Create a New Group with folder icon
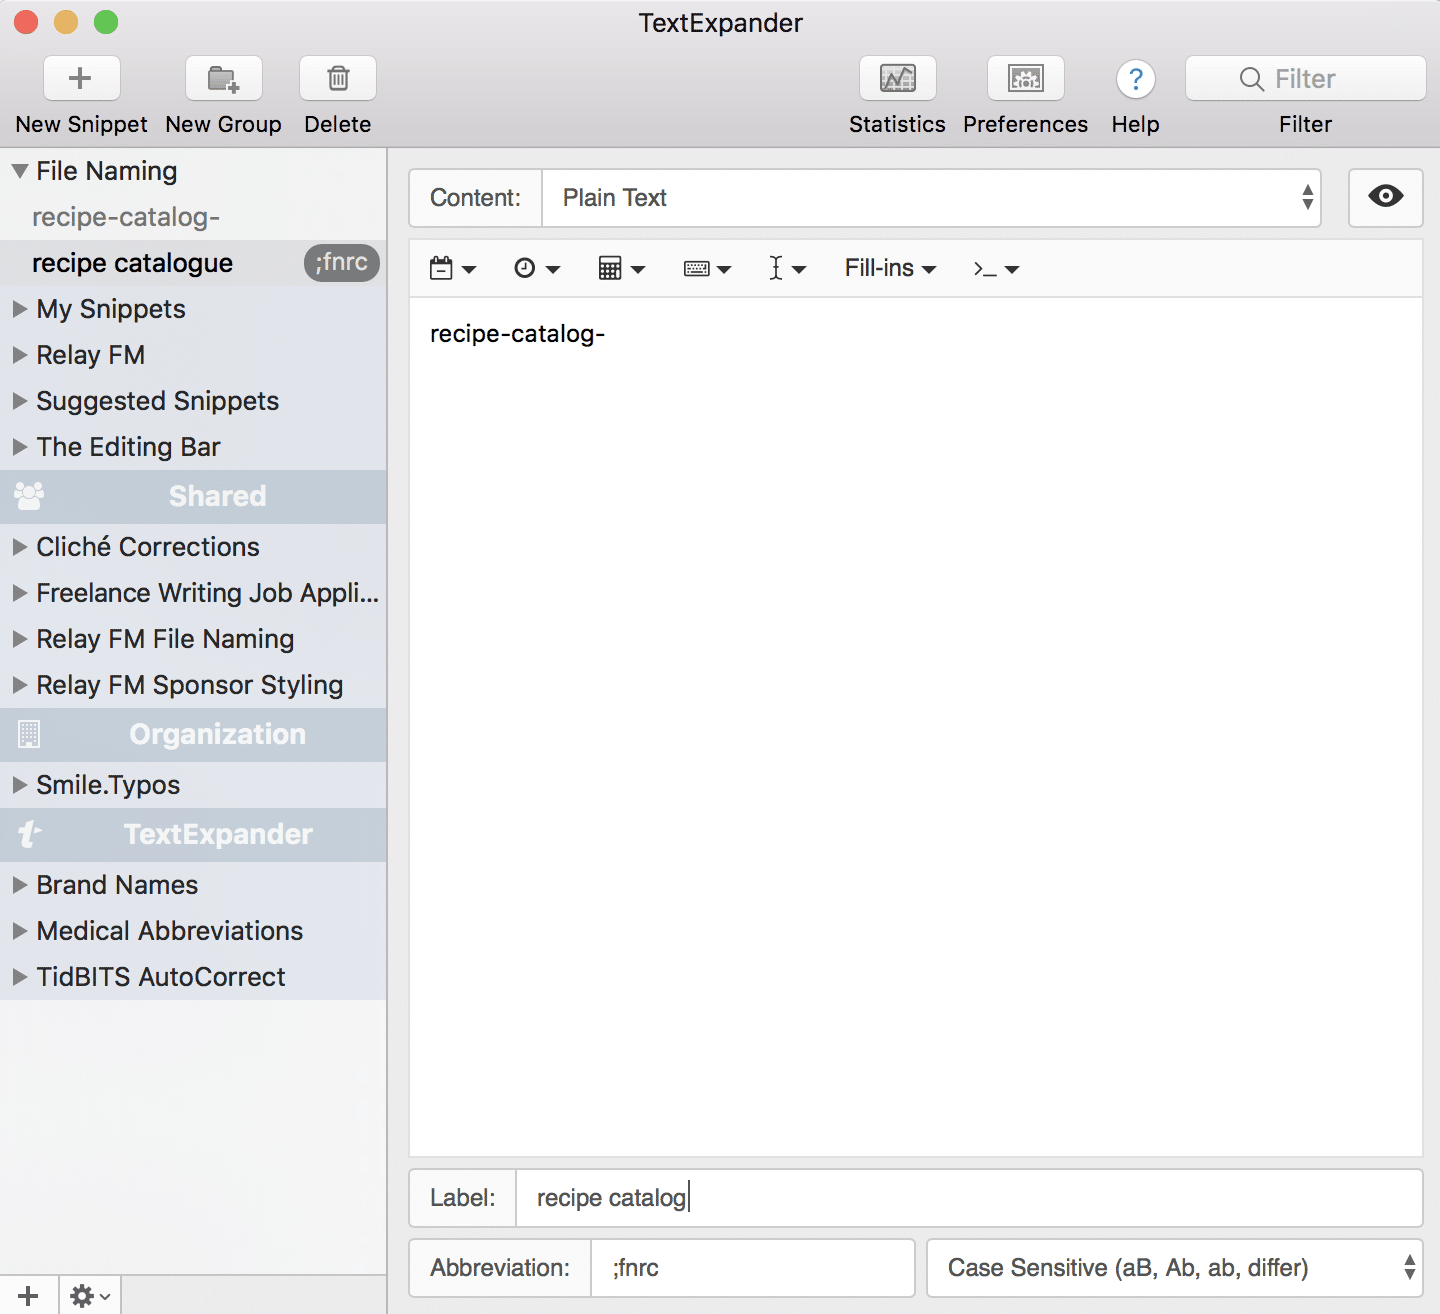The image size is (1440, 1314). 223,78
